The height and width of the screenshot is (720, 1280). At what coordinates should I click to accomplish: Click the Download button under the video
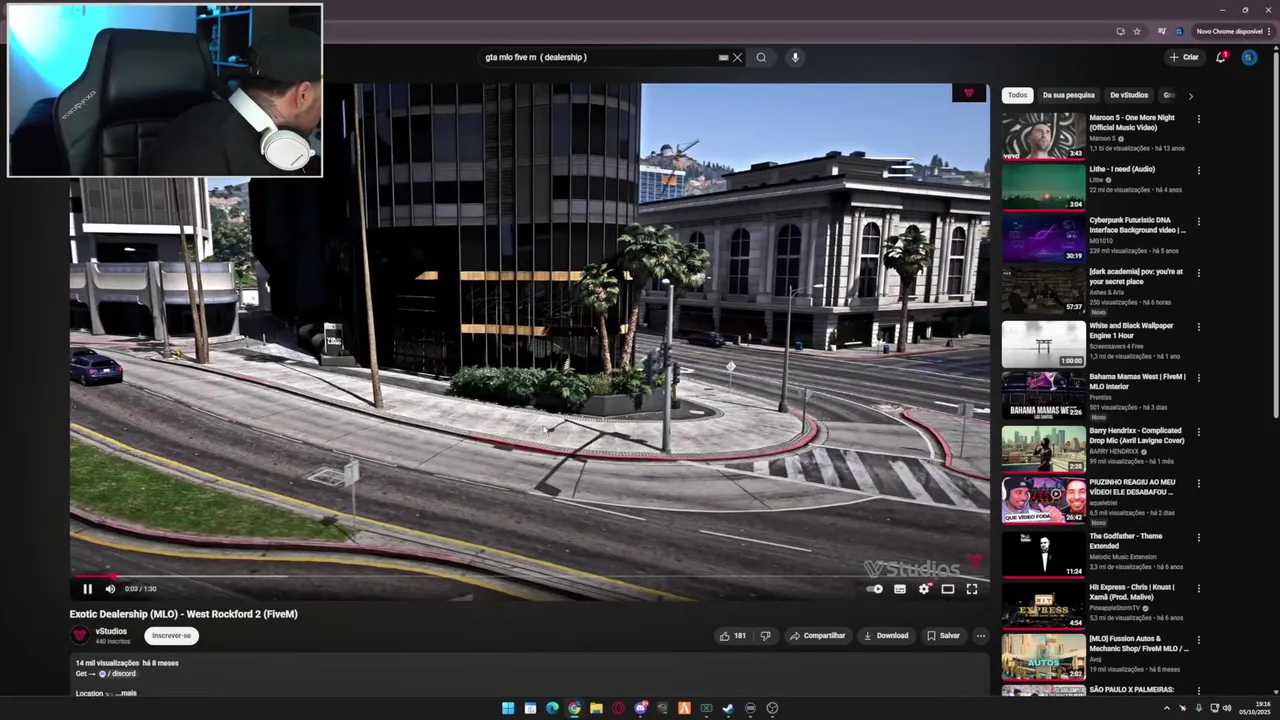tap(886, 636)
